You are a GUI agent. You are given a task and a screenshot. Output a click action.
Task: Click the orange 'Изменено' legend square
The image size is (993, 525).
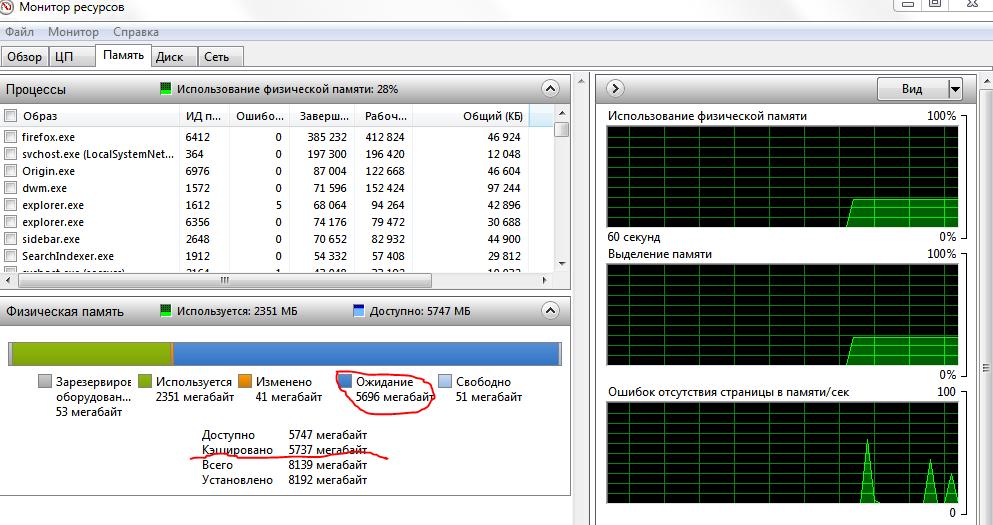tap(244, 381)
